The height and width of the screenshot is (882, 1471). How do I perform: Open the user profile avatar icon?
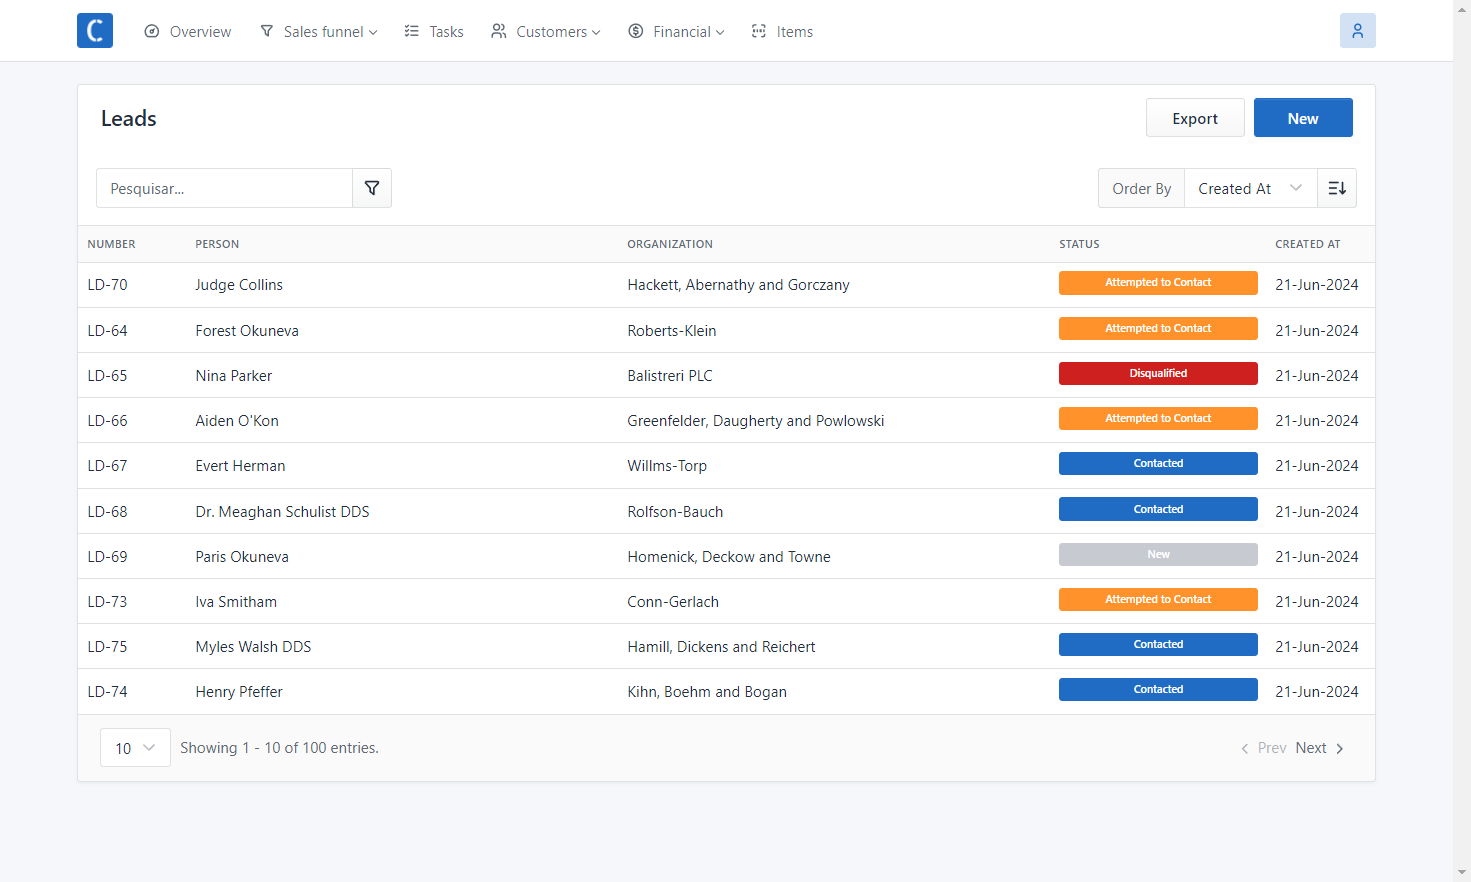tap(1358, 31)
